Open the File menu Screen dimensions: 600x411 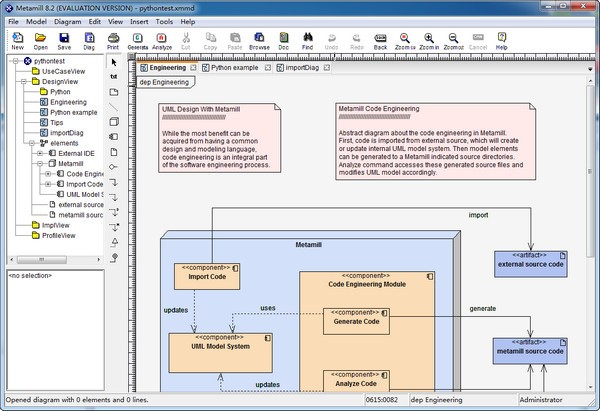click(x=13, y=22)
